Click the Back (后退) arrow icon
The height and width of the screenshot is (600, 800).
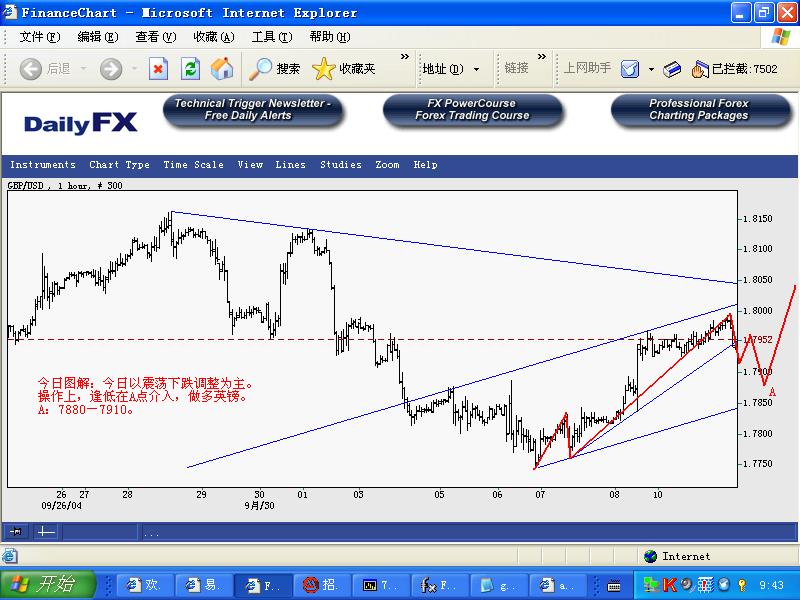tap(30, 68)
